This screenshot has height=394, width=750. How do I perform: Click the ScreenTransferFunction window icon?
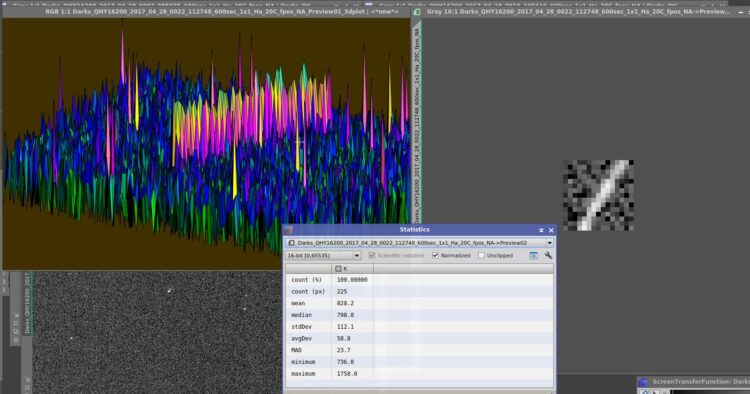tap(644, 382)
